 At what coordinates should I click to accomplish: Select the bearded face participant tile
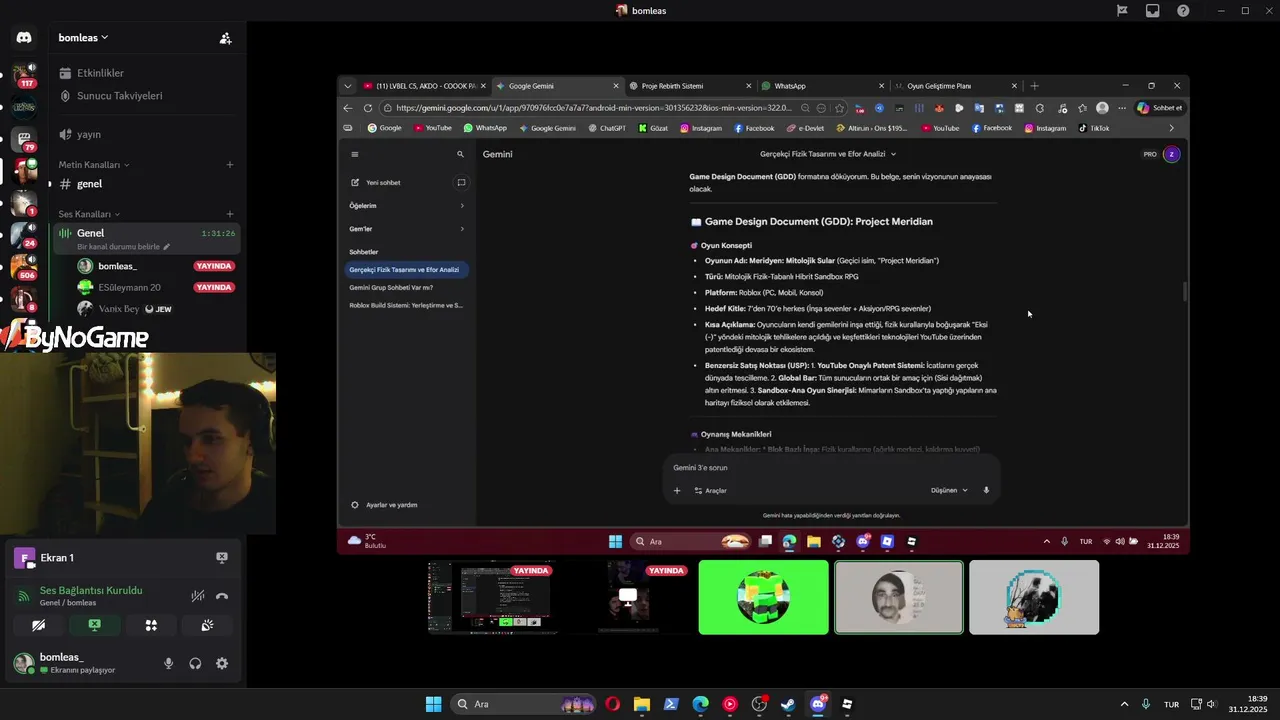click(899, 597)
